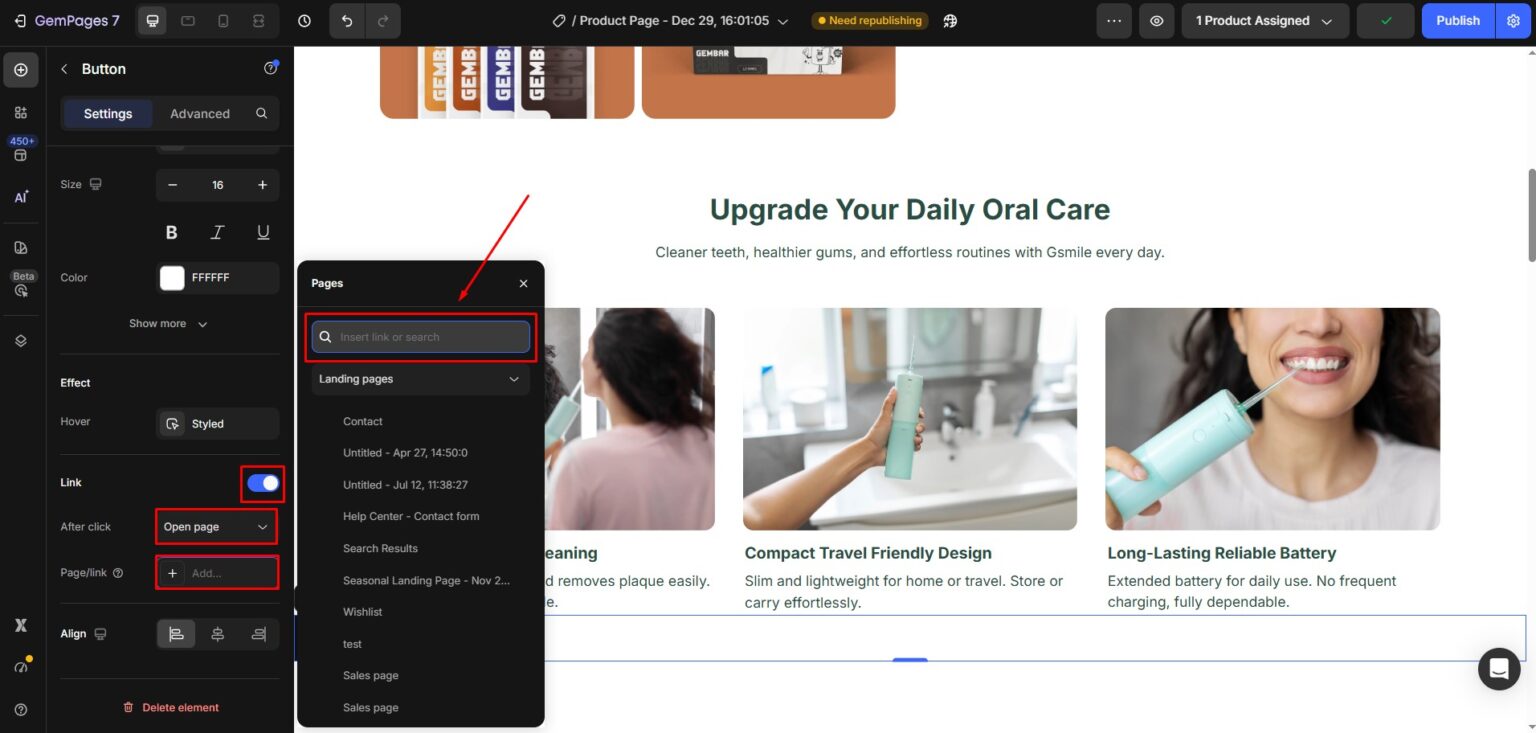1536x733 pixels.
Task: Increase font size with plus stepper
Action: (262, 185)
